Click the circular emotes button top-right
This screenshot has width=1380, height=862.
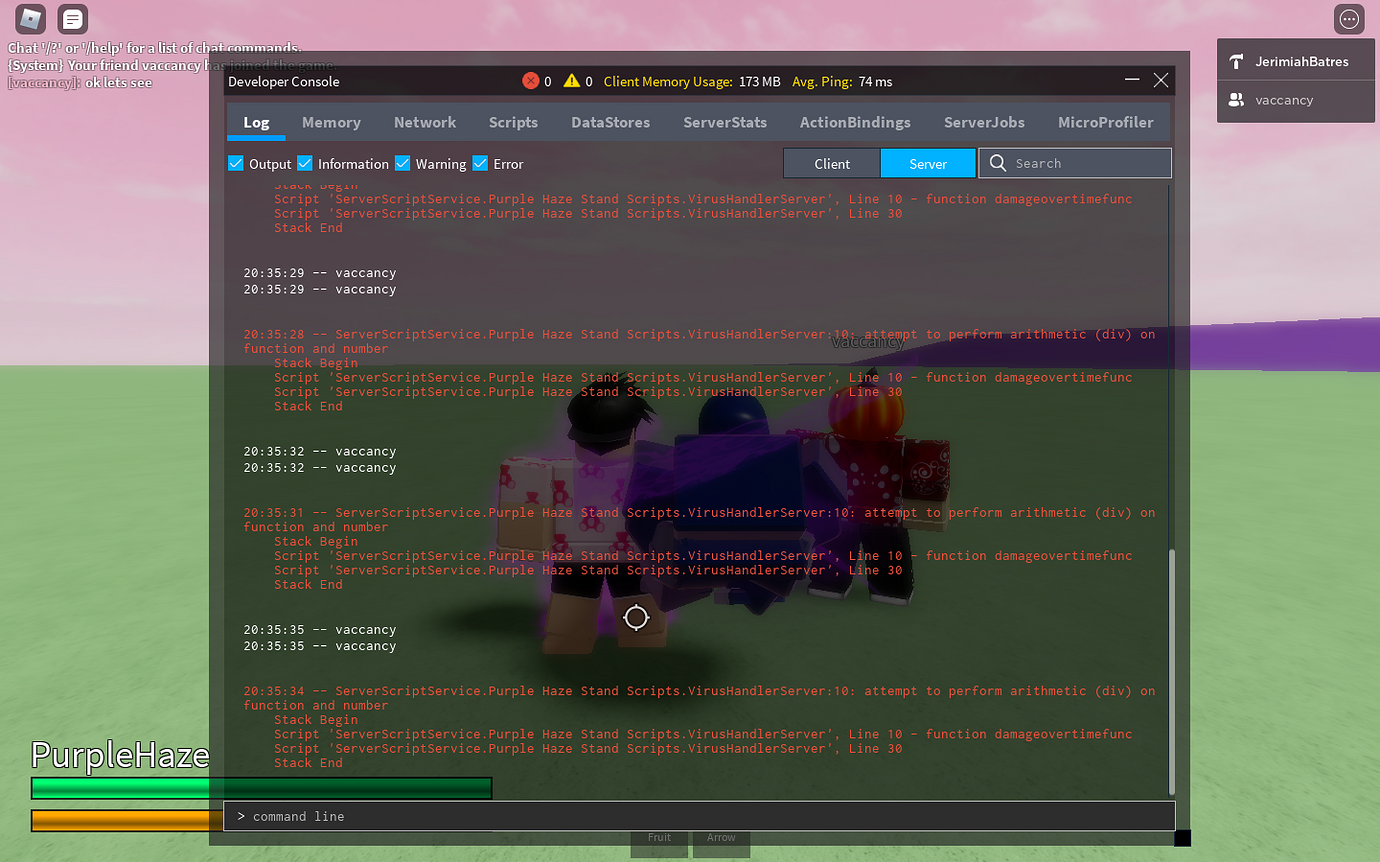pyautogui.click(x=1349, y=18)
